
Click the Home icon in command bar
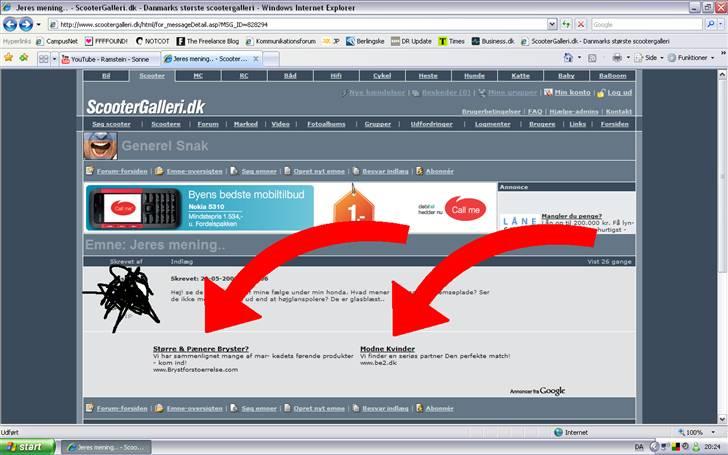tap(567, 59)
